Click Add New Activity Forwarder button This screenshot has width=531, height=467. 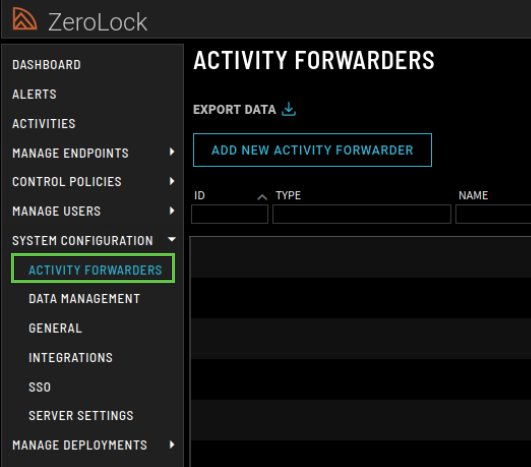(312, 150)
